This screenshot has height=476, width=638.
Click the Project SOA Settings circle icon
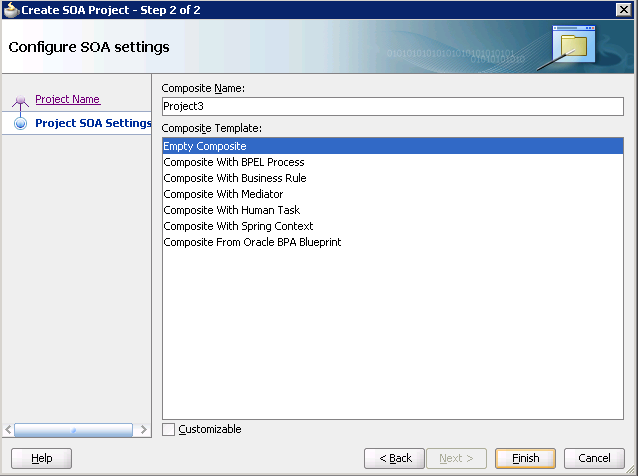[20, 123]
